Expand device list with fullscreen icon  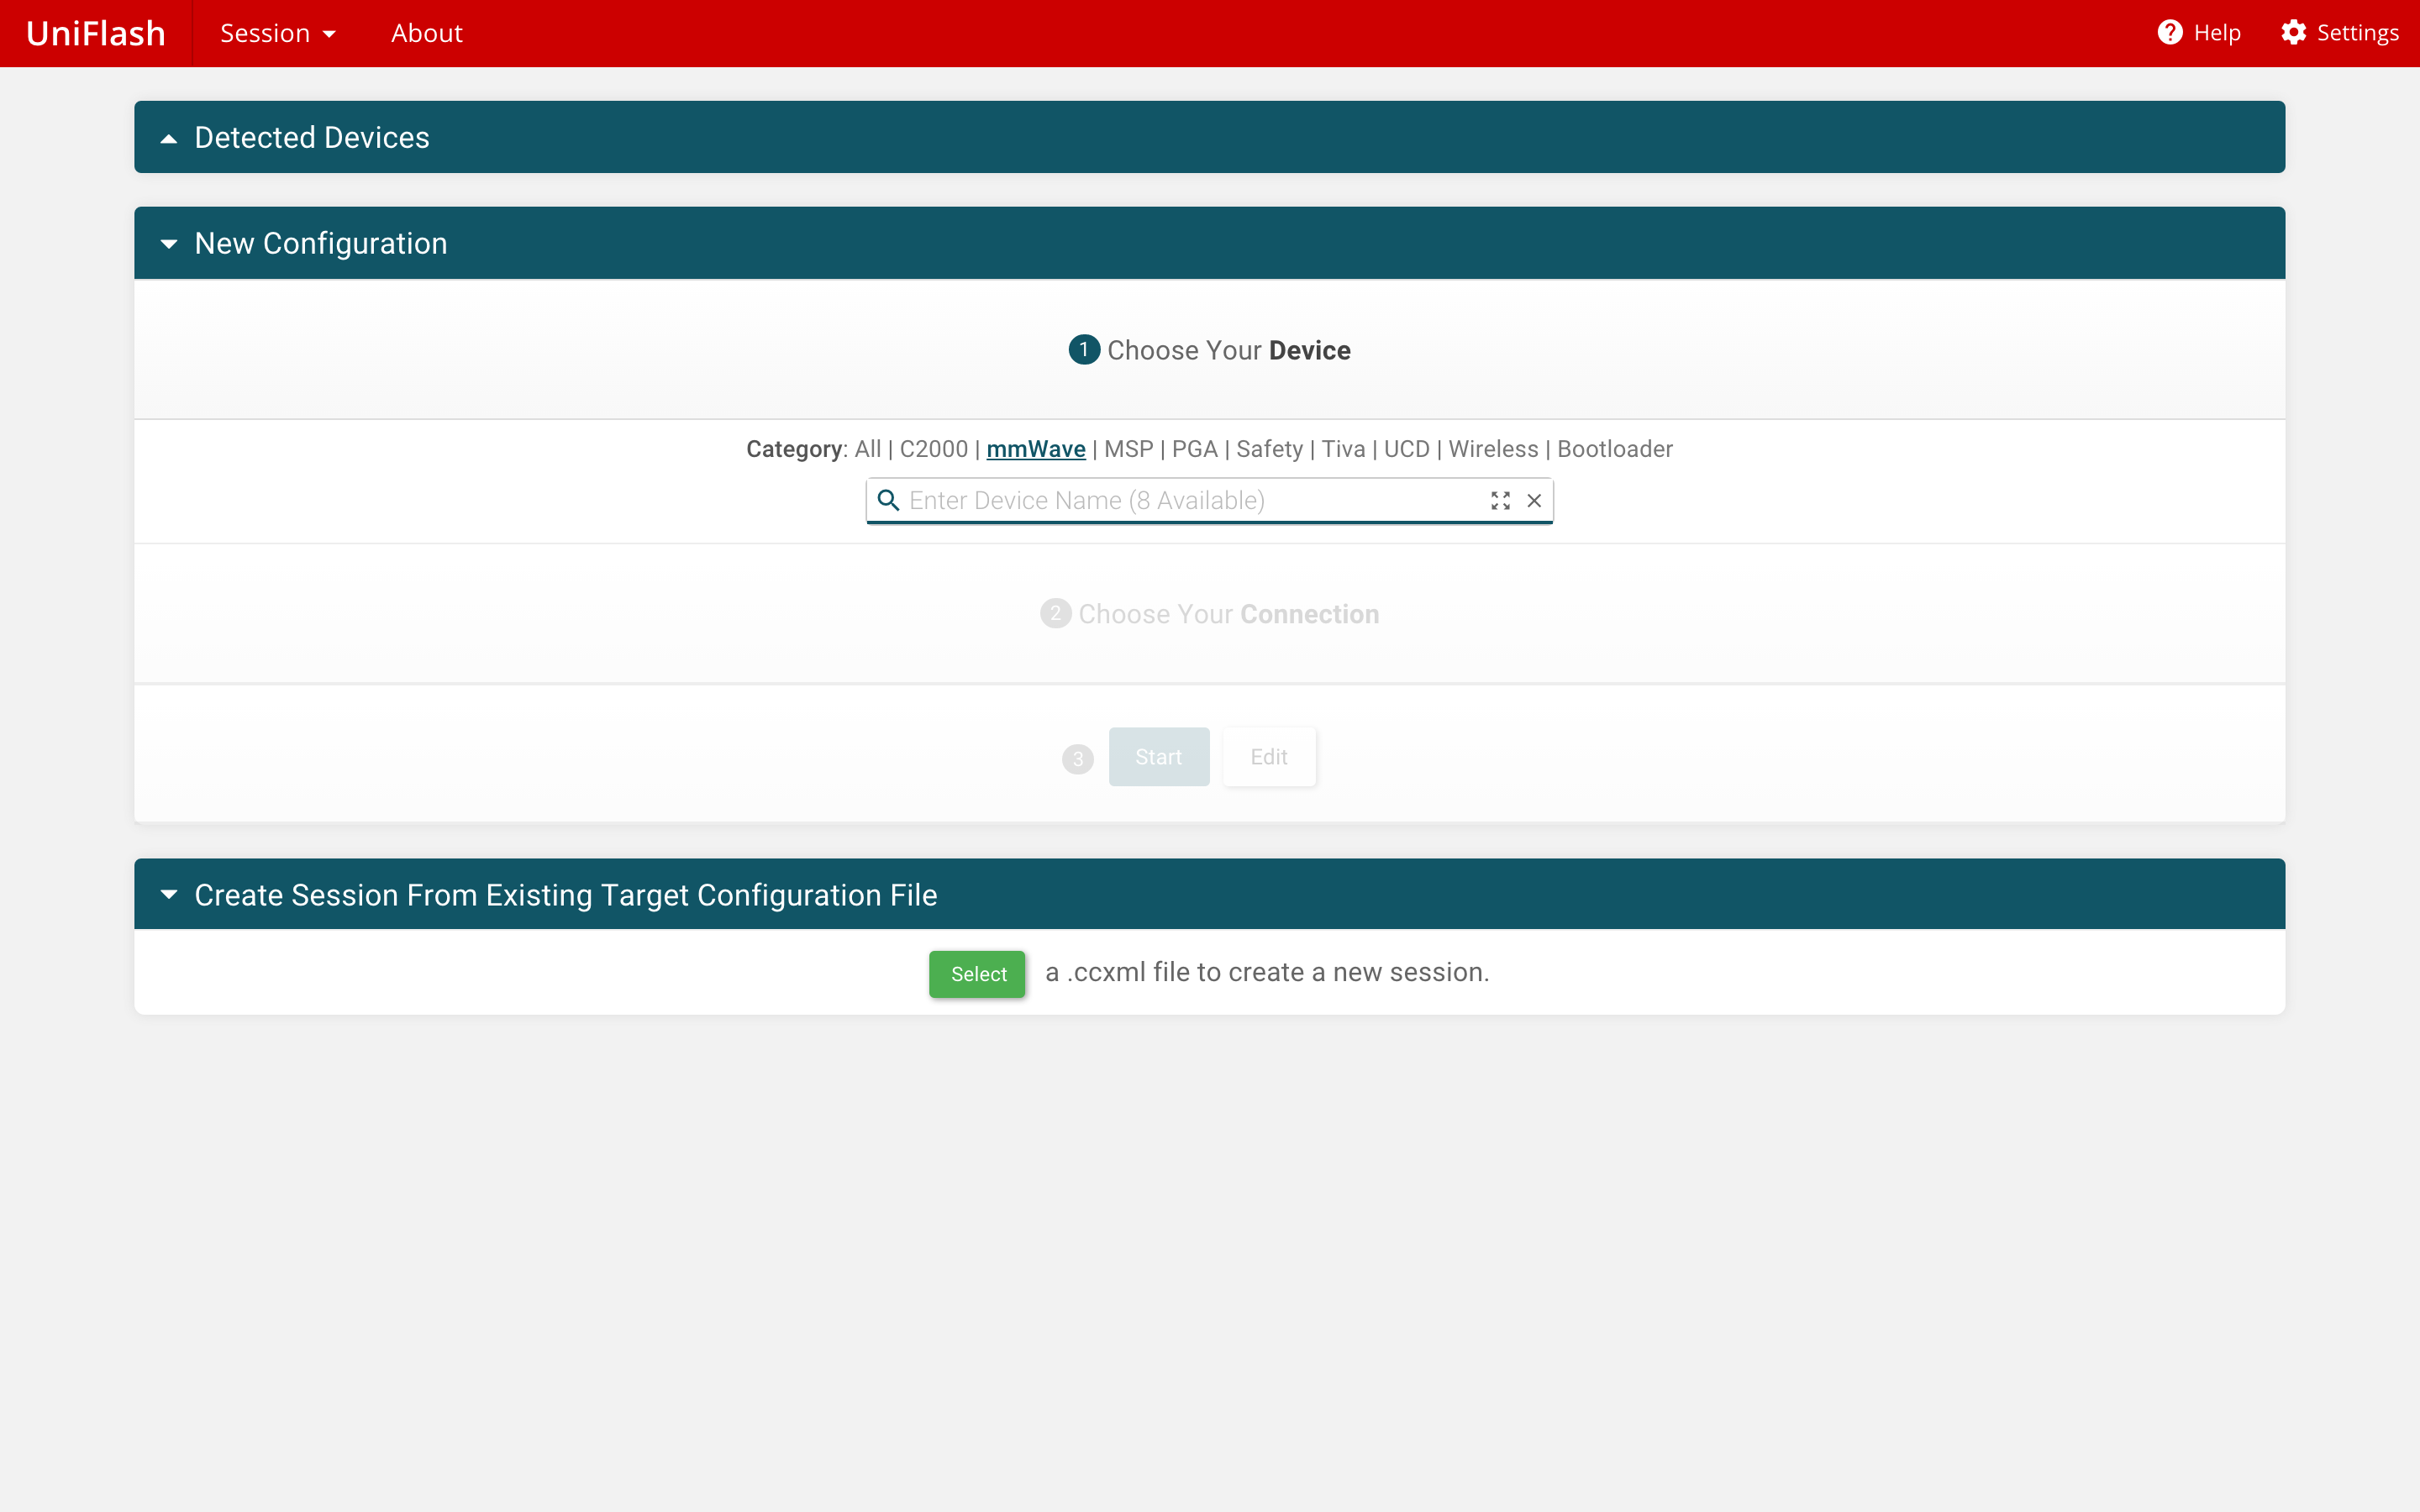(1500, 500)
